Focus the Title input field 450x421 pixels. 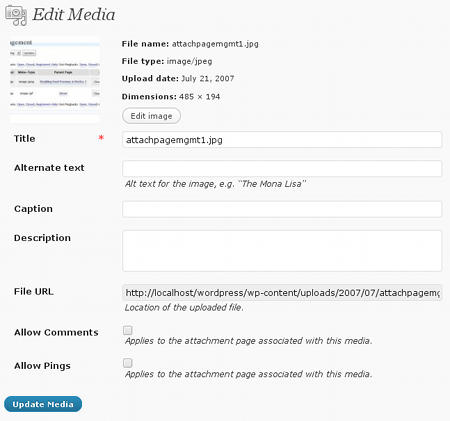coord(282,140)
